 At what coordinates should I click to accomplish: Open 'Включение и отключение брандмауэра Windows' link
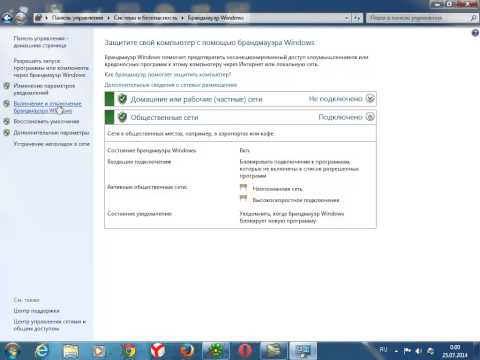[x=47, y=107]
